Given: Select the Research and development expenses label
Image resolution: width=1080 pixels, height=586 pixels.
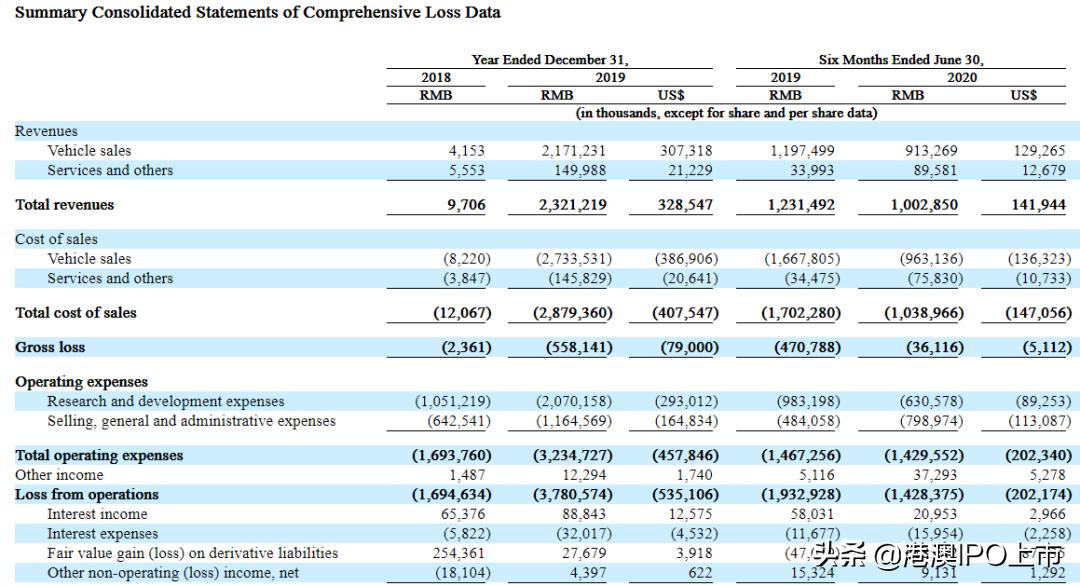Looking at the screenshot, I should coord(166,402).
